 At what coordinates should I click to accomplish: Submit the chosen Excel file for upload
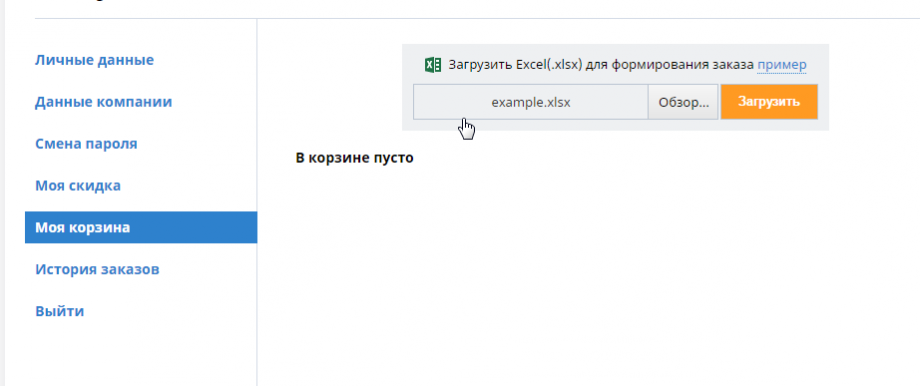pyautogui.click(x=769, y=102)
